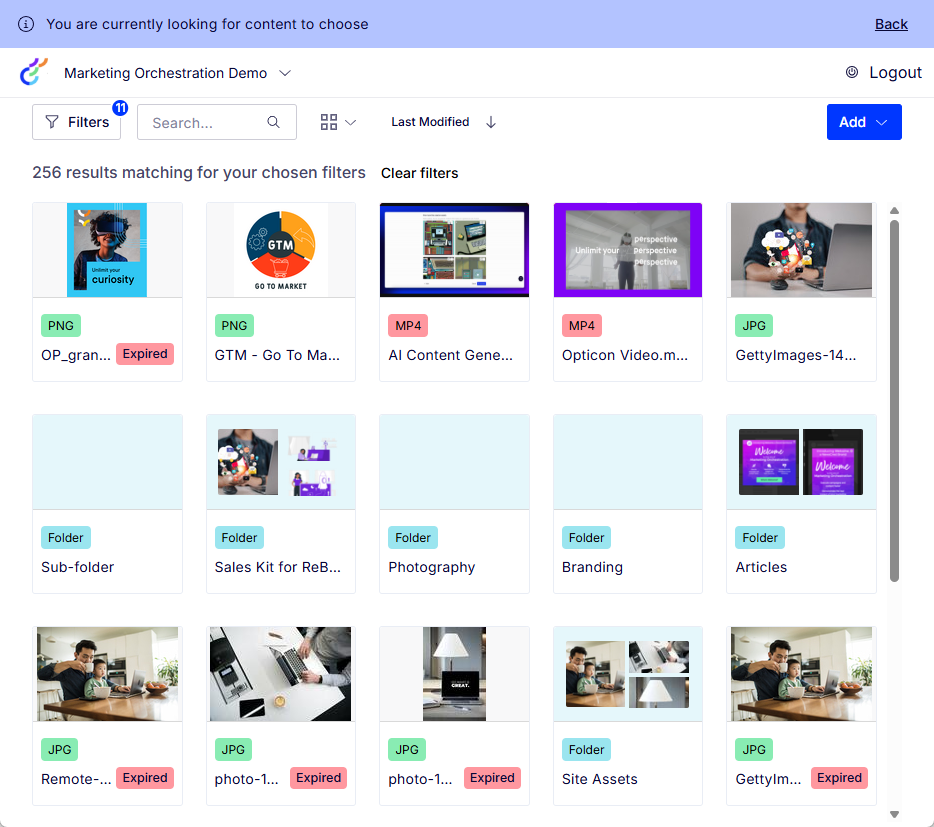Click the funnel icon on Filters
The width and height of the screenshot is (934, 827).
52,122
